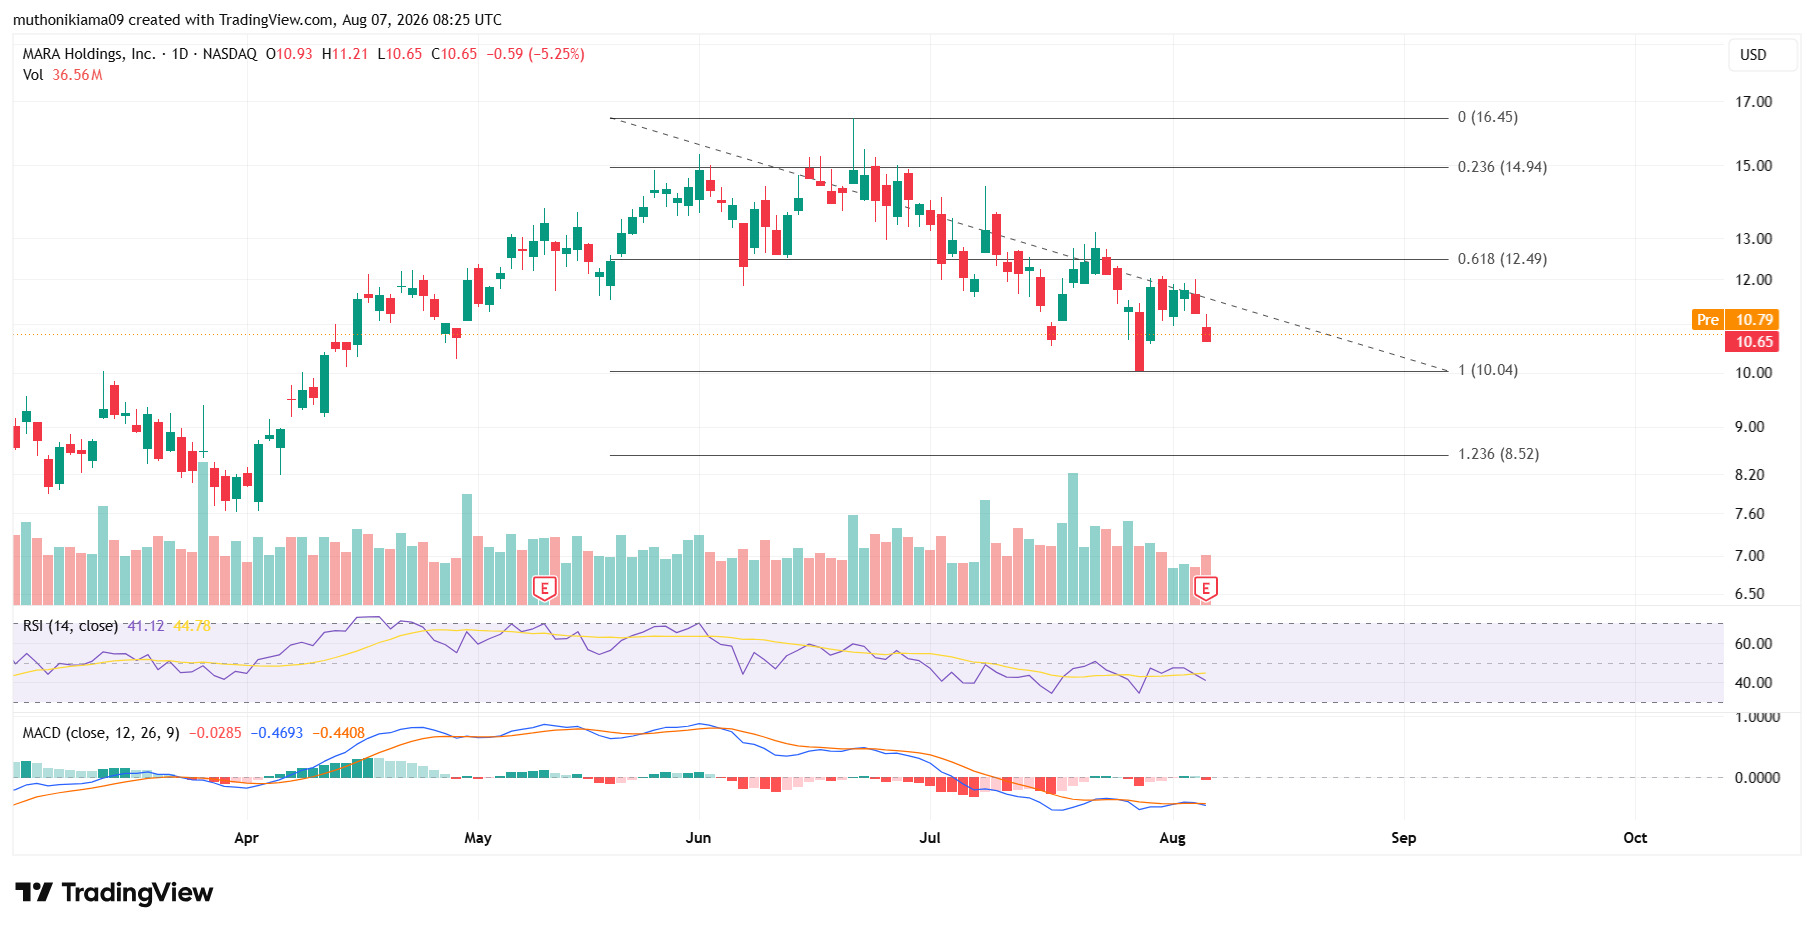The height and width of the screenshot is (930, 1814).
Task: Click 'Jun' on the time axis
Action: 698,838
